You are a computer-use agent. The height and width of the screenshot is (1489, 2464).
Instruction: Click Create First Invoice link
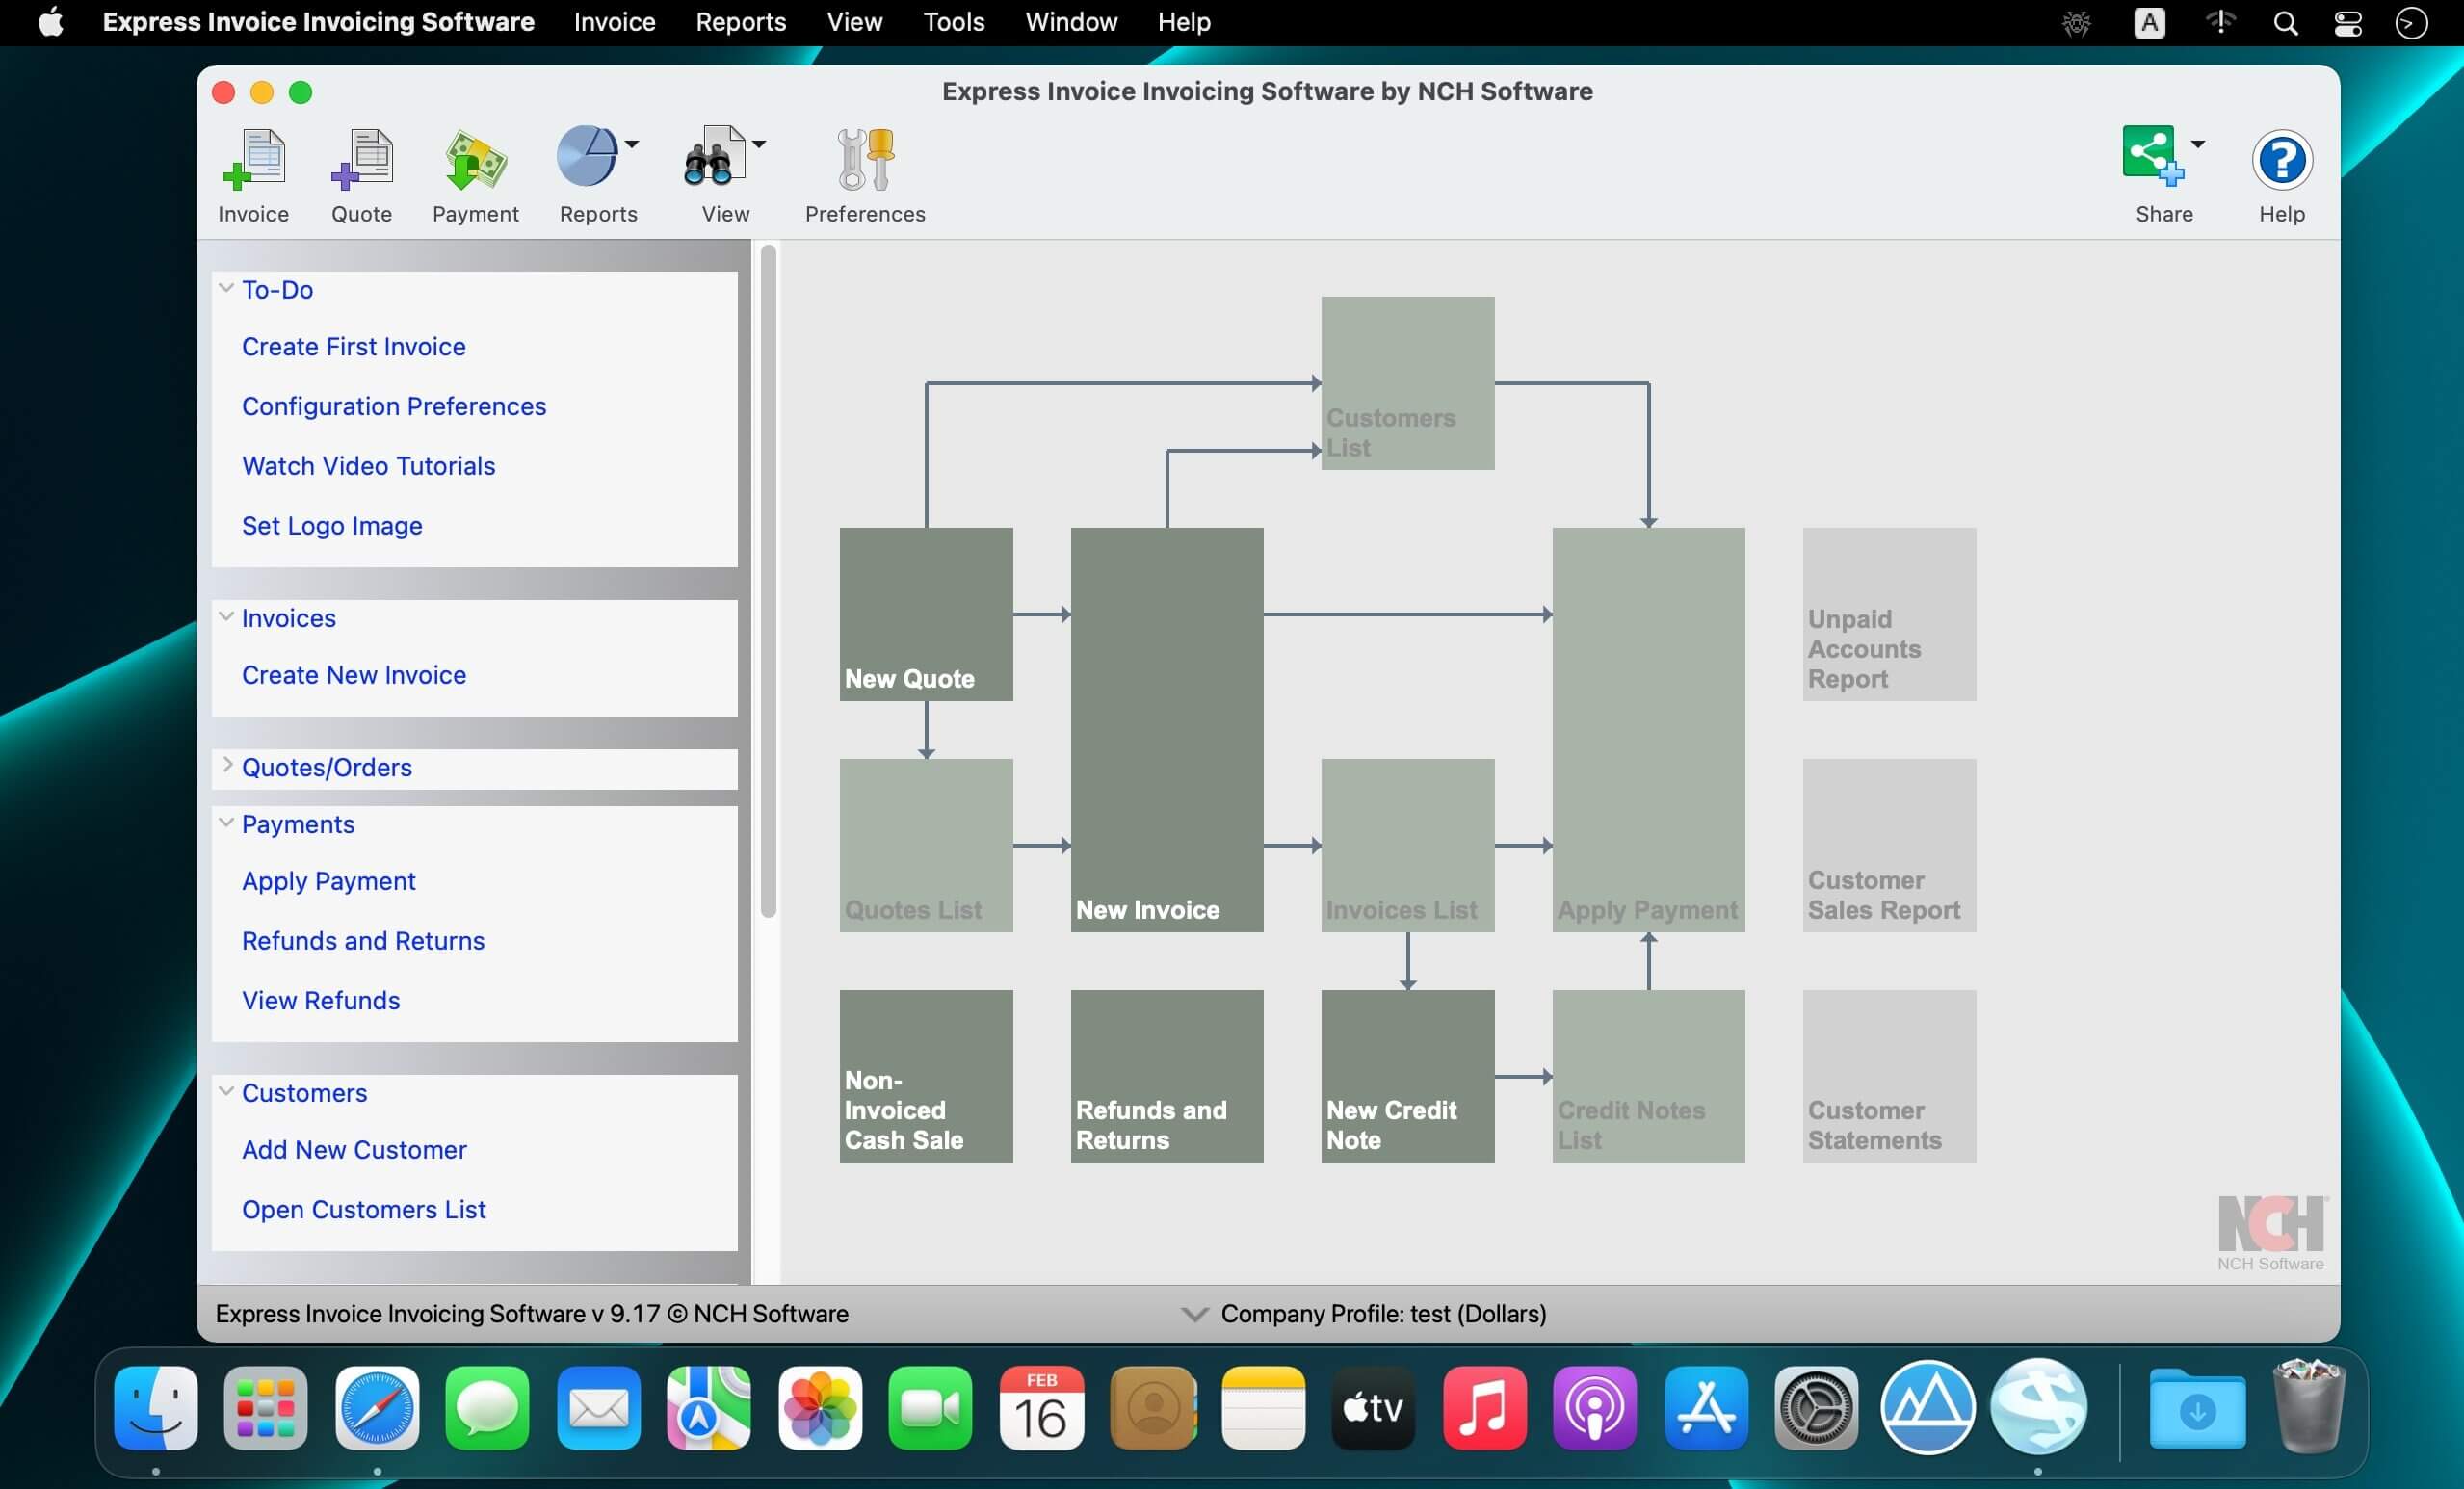click(x=354, y=347)
